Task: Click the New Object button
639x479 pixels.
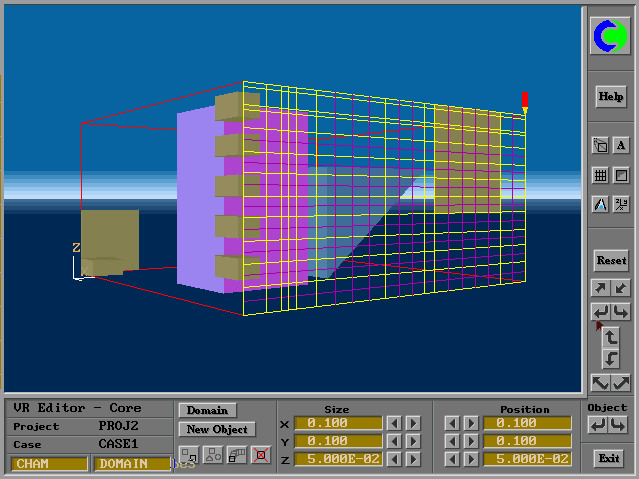Action: [216, 430]
